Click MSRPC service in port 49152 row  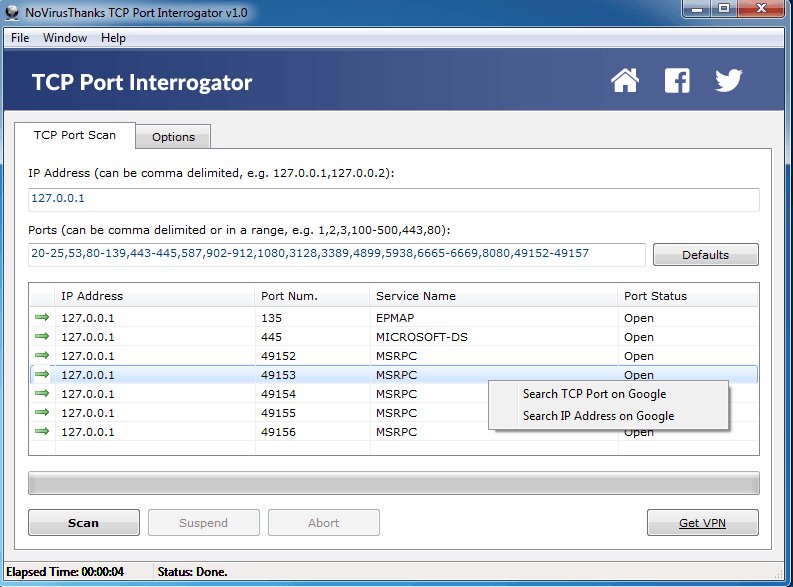coord(396,356)
